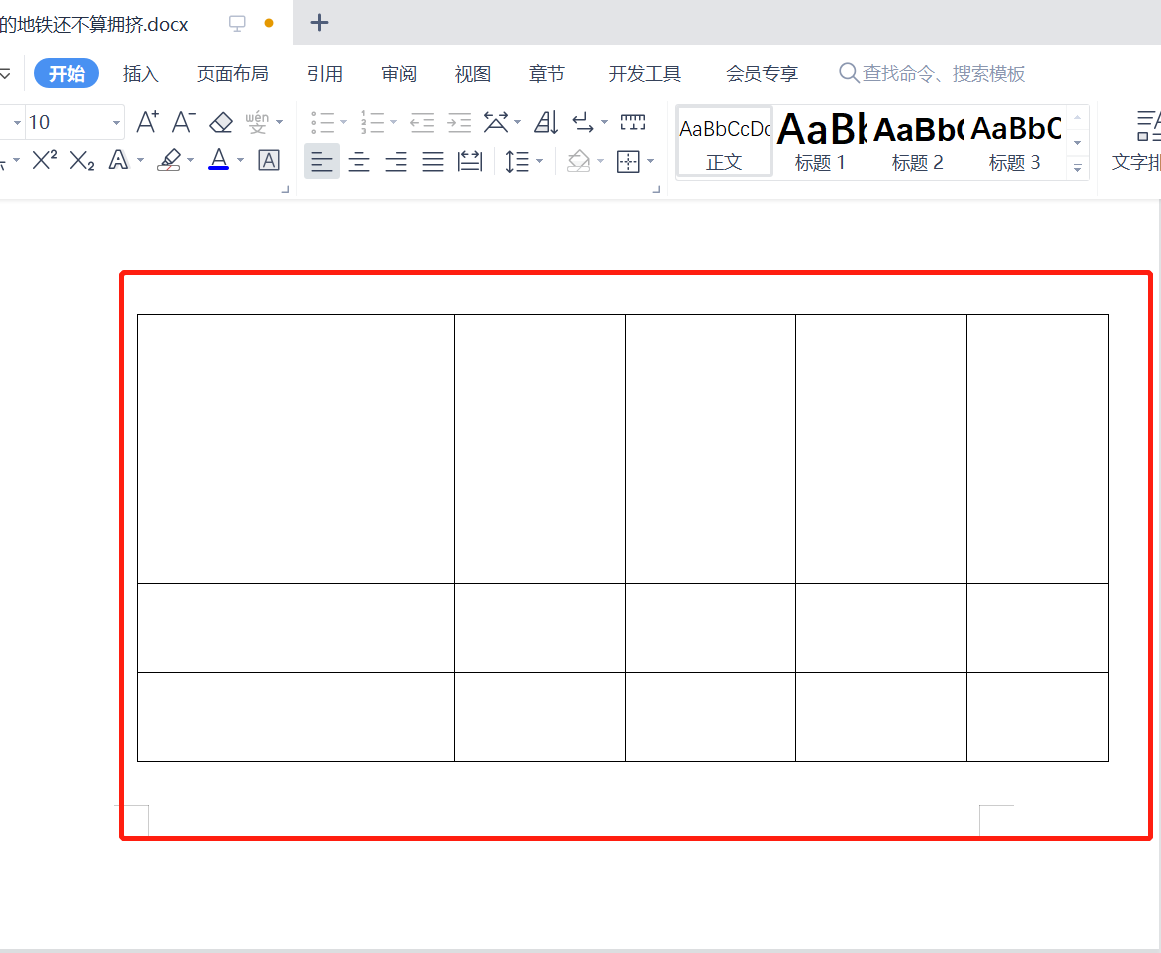Apply paragraph shading fill

tap(578, 161)
